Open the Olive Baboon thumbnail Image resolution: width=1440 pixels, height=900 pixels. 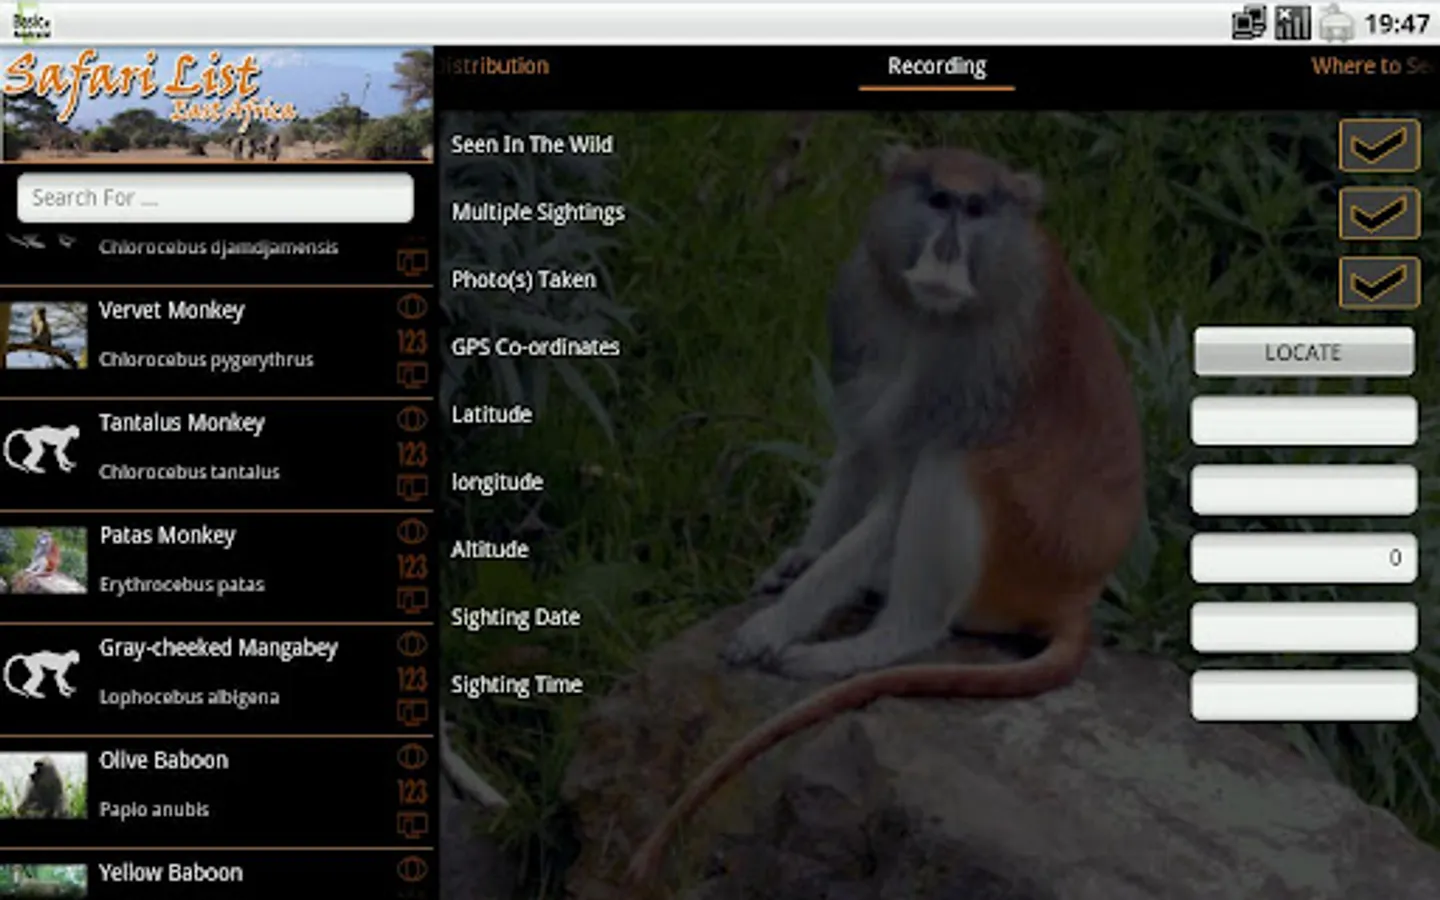point(43,786)
